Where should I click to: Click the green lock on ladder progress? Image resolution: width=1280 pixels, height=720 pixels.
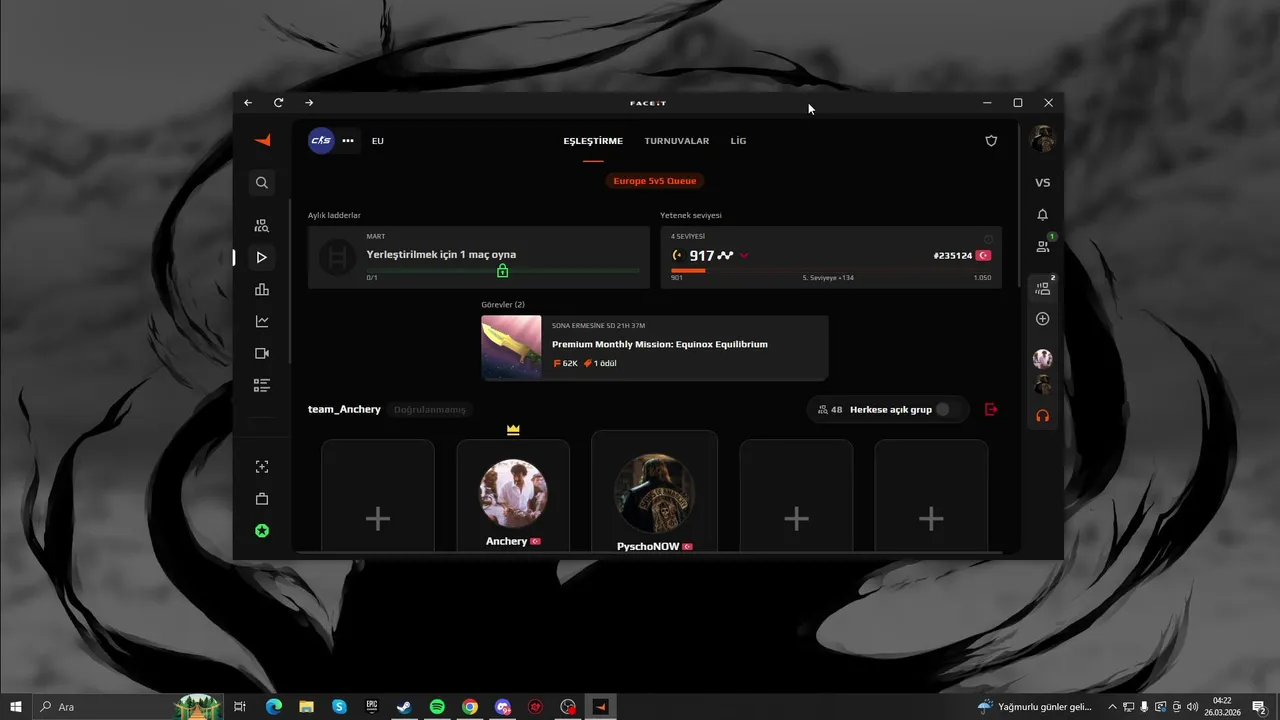(x=502, y=271)
